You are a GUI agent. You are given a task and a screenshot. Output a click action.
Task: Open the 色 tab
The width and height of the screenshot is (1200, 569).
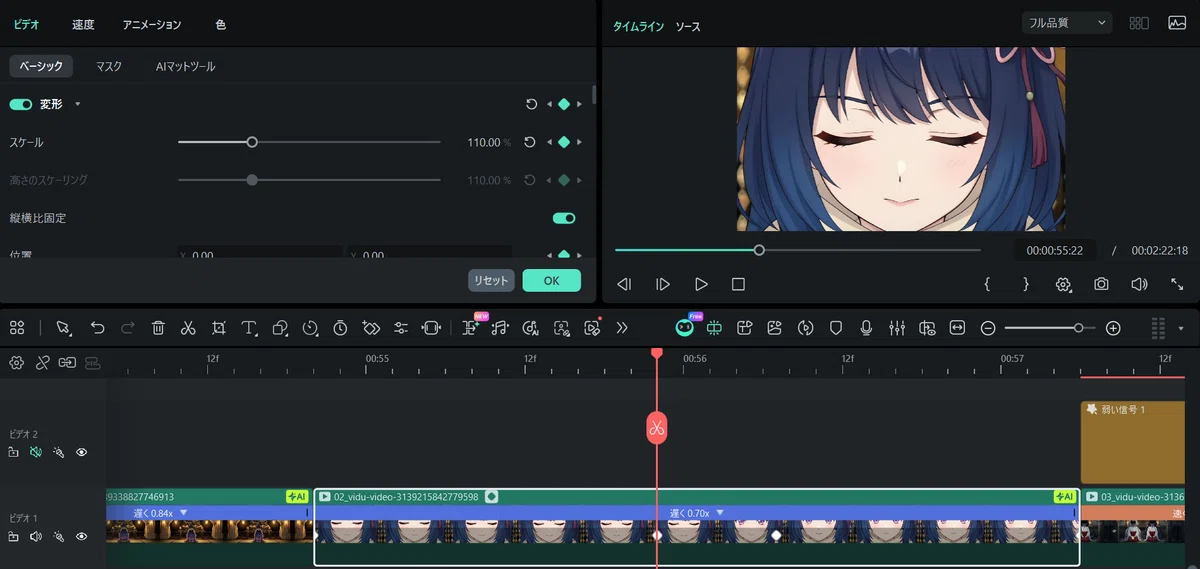[x=221, y=24]
